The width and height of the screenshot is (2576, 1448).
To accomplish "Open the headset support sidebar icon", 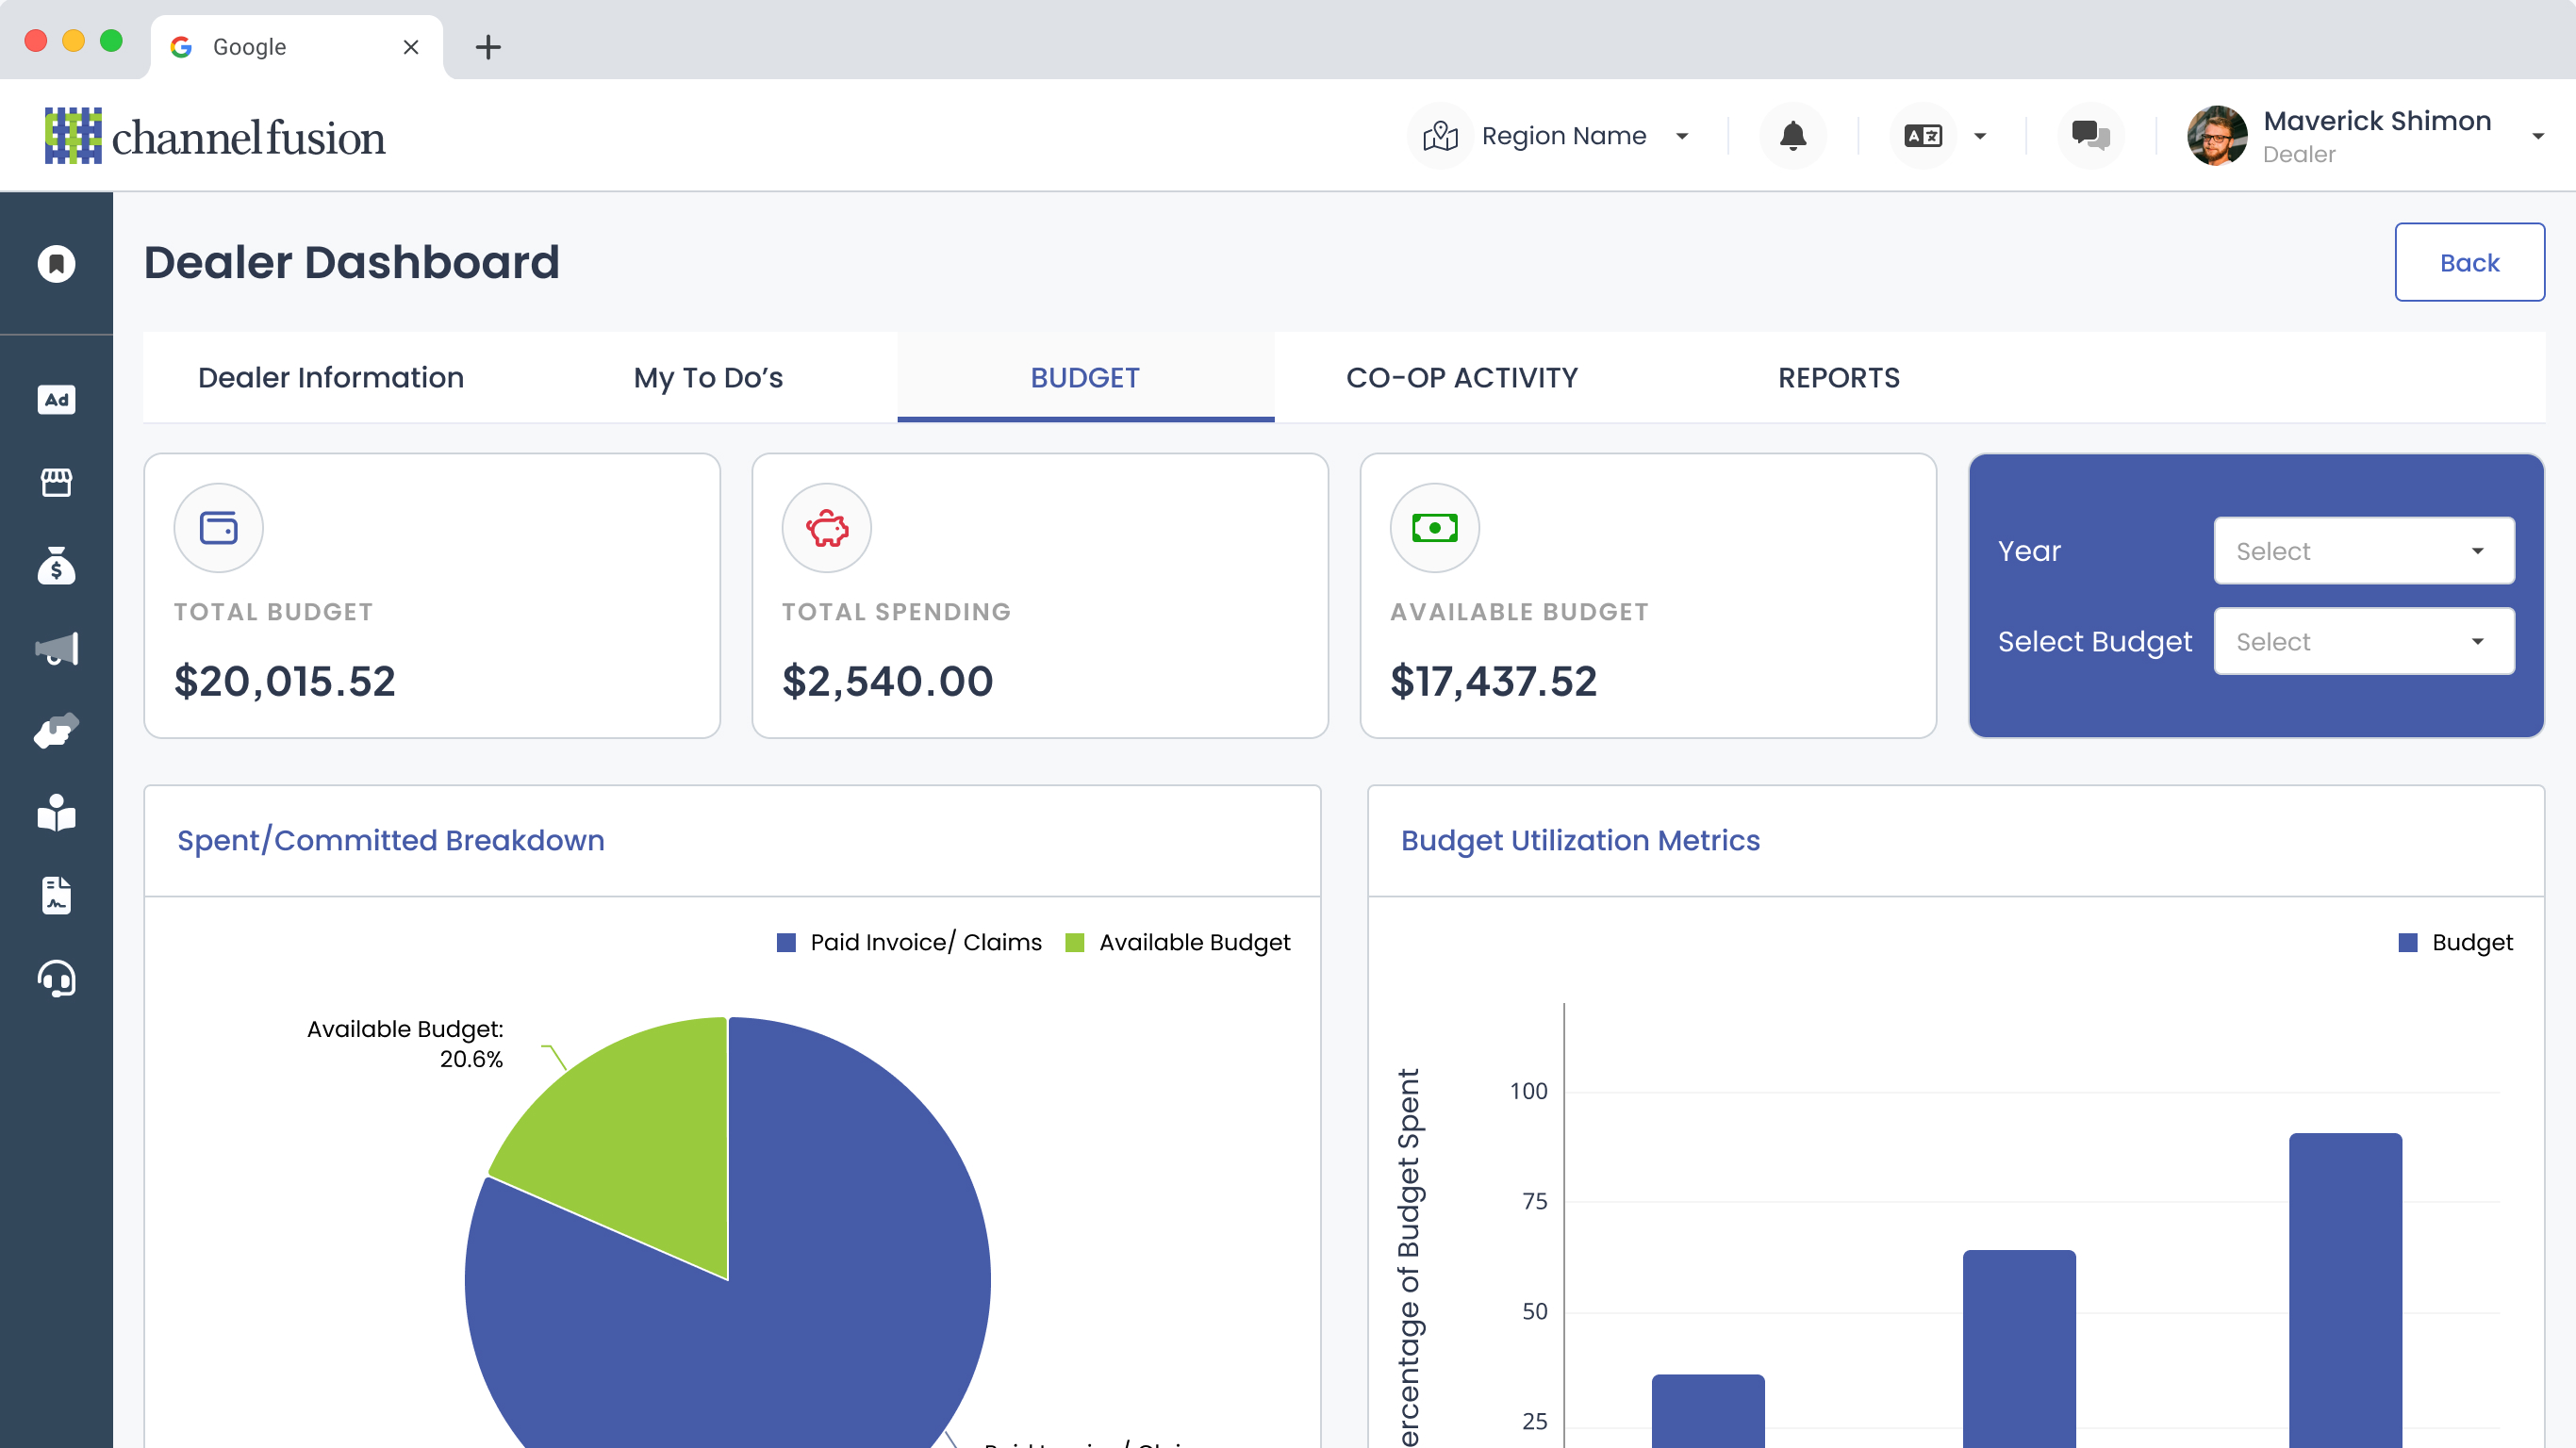I will click(56, 979).
